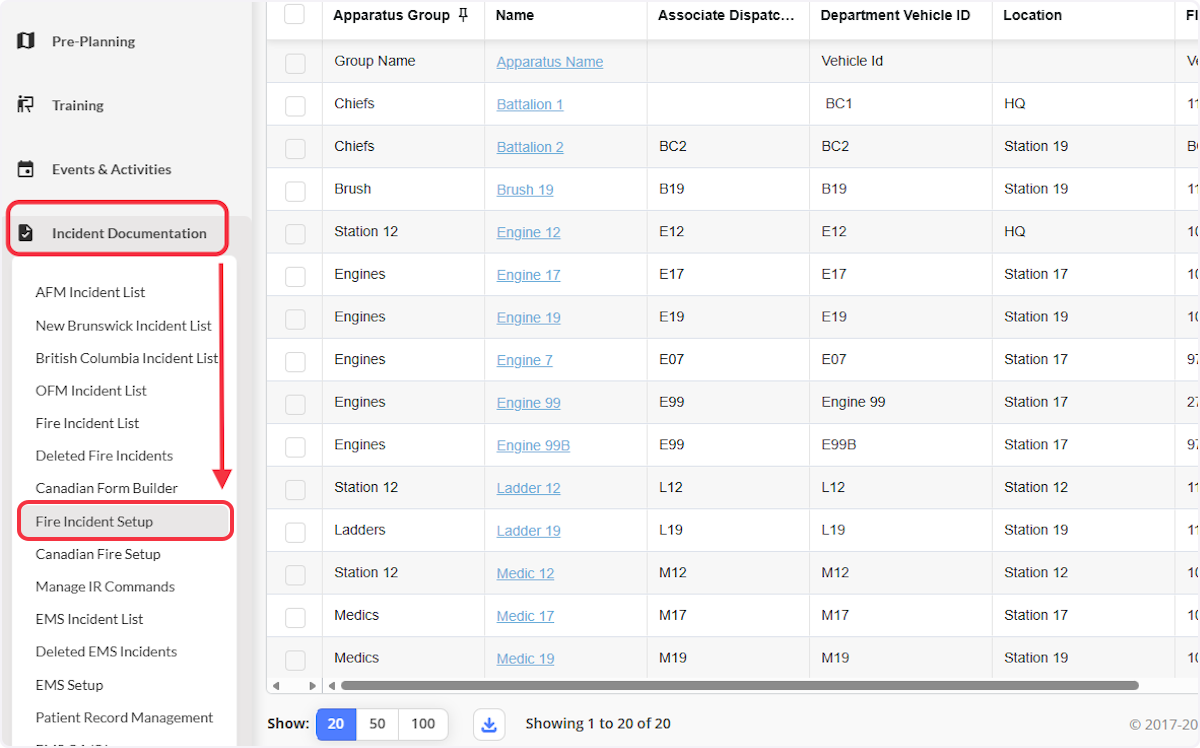Open the Engine 99 link
This screenshot has height=748, width=1200.
pyautogui.click(x=528, y=403)
